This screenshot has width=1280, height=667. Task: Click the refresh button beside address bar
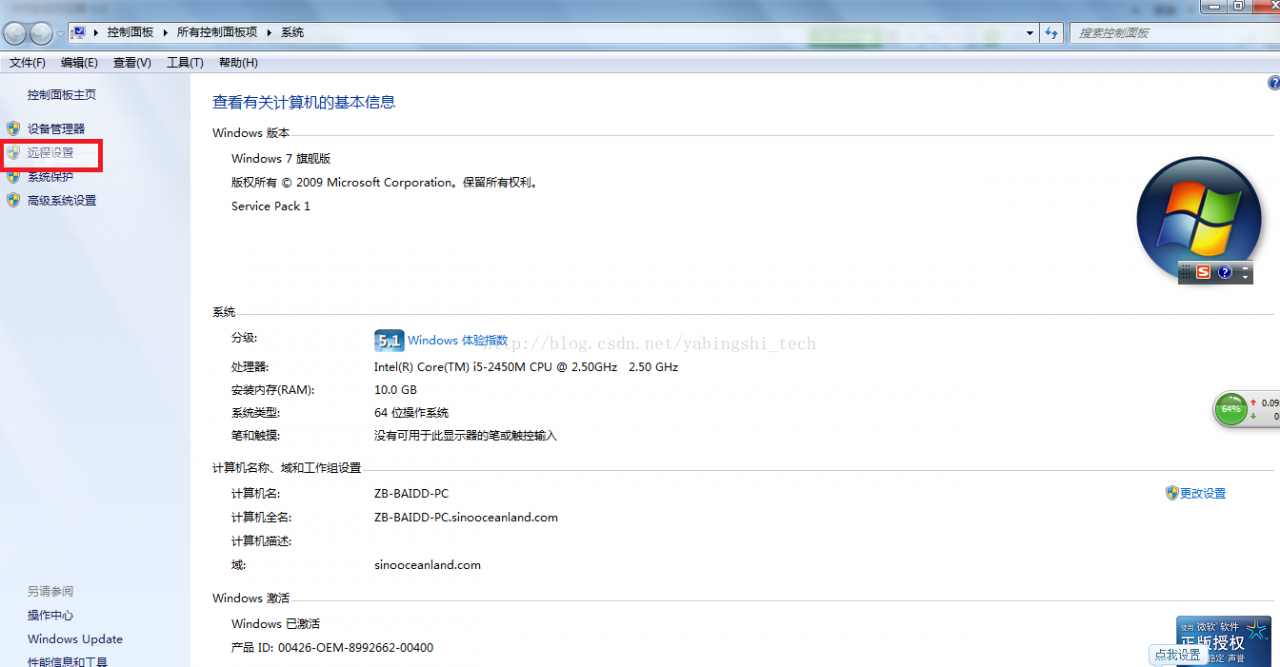click(x=1051, y=33)
